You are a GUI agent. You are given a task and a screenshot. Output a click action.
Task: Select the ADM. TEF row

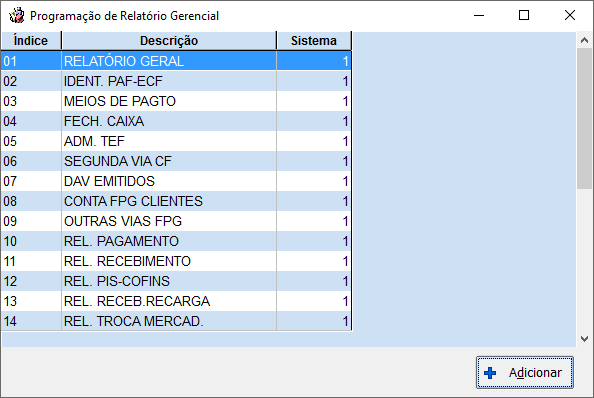point(176,141)
